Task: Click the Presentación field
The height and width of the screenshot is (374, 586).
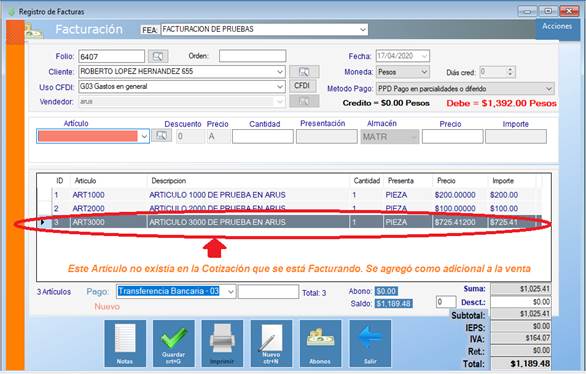Action: tap(327, 136)
